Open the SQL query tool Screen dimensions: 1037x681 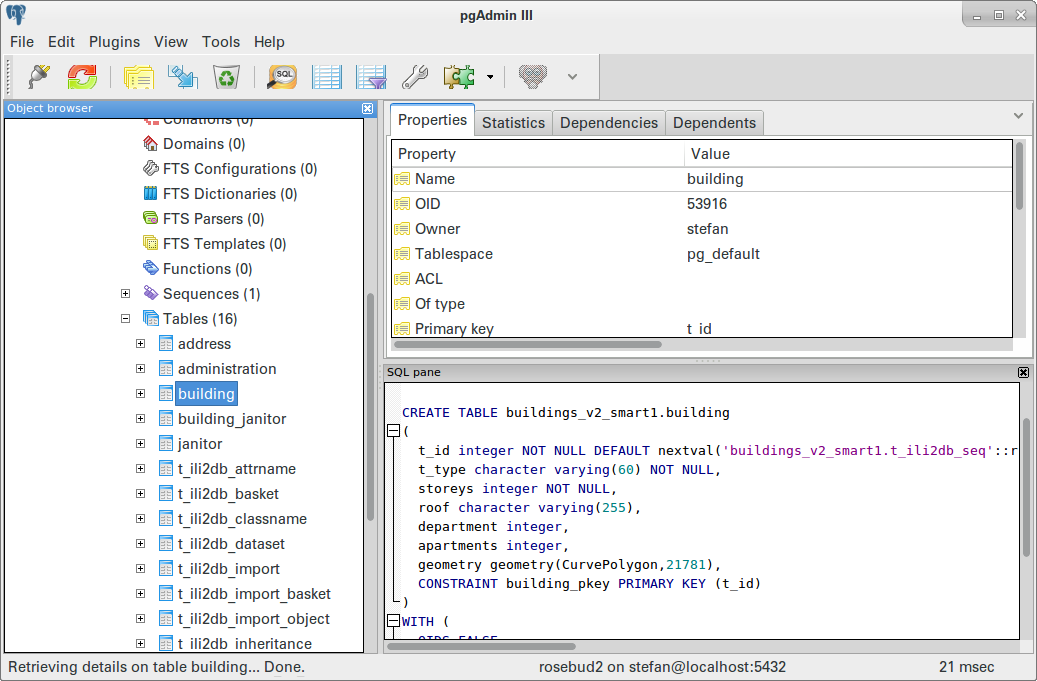282,77
